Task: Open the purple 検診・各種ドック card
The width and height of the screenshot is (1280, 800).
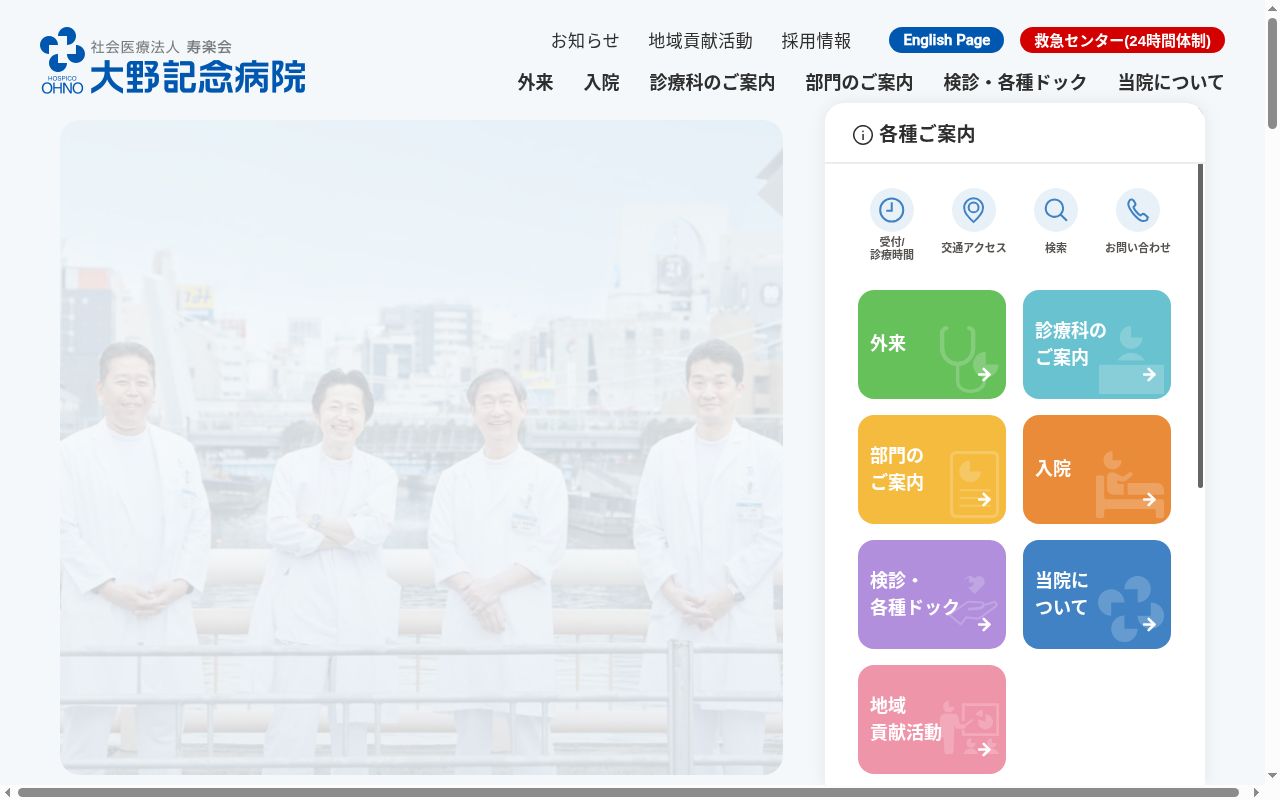Action: [x=932, y=594]
